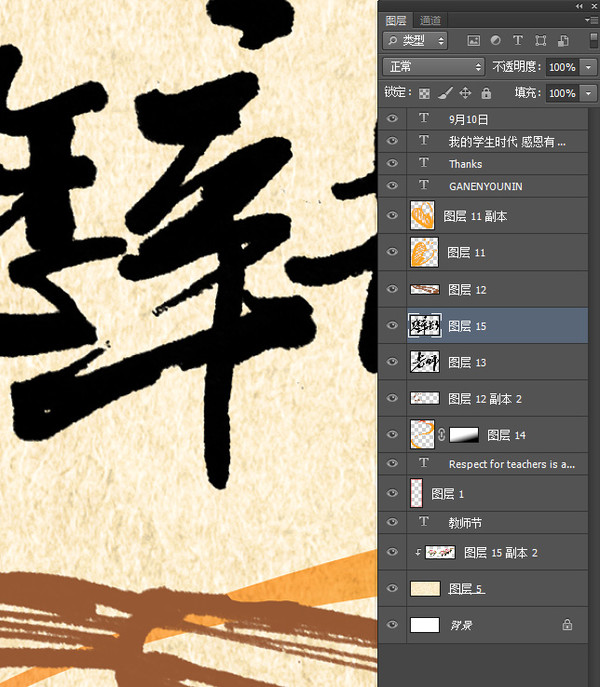The height and width of the screenshot is (687, 600).
Task: Hide the 9月10日 text layer
Action: pos(392,118)
